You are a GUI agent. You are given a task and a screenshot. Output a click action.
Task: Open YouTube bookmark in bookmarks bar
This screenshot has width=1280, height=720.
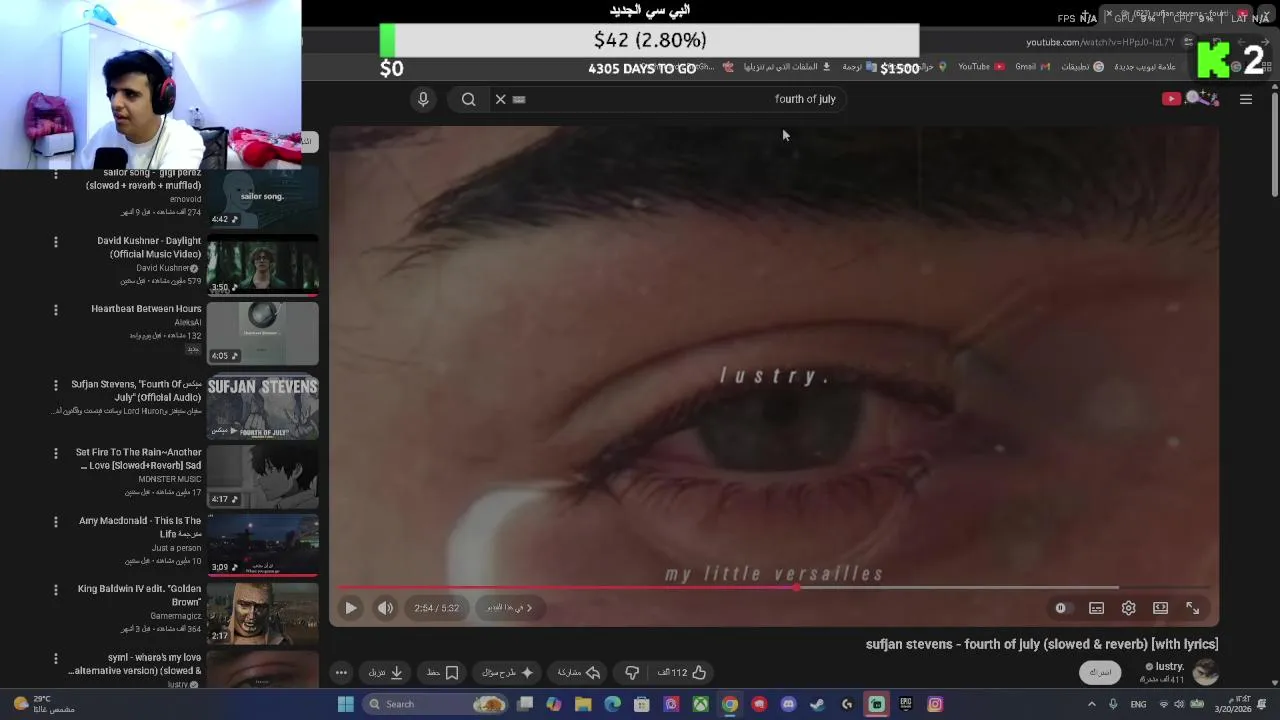tap(981, 67)
